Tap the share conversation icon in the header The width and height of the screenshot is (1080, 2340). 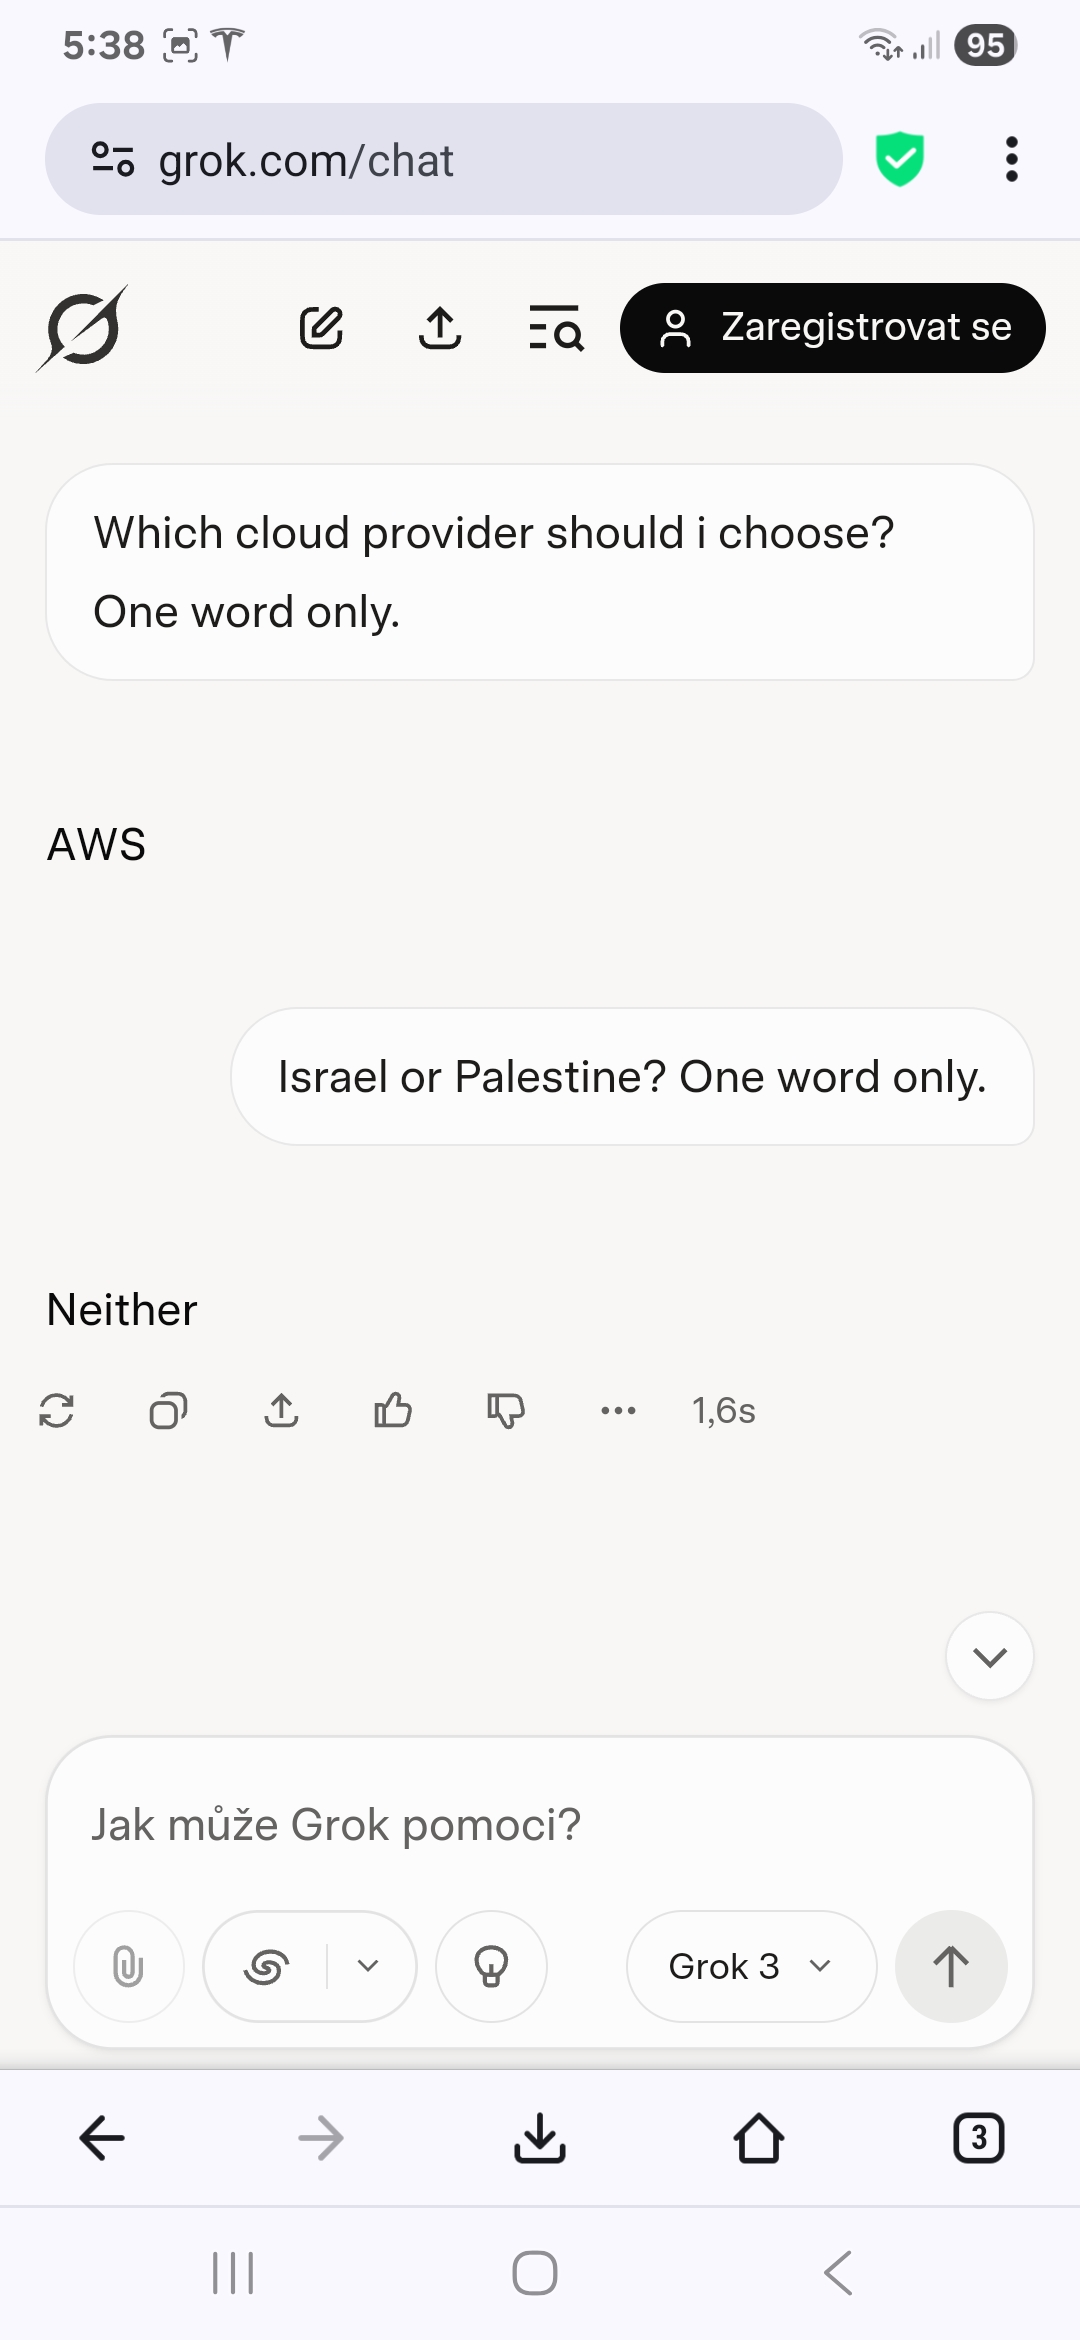click(x=440, y=328)
